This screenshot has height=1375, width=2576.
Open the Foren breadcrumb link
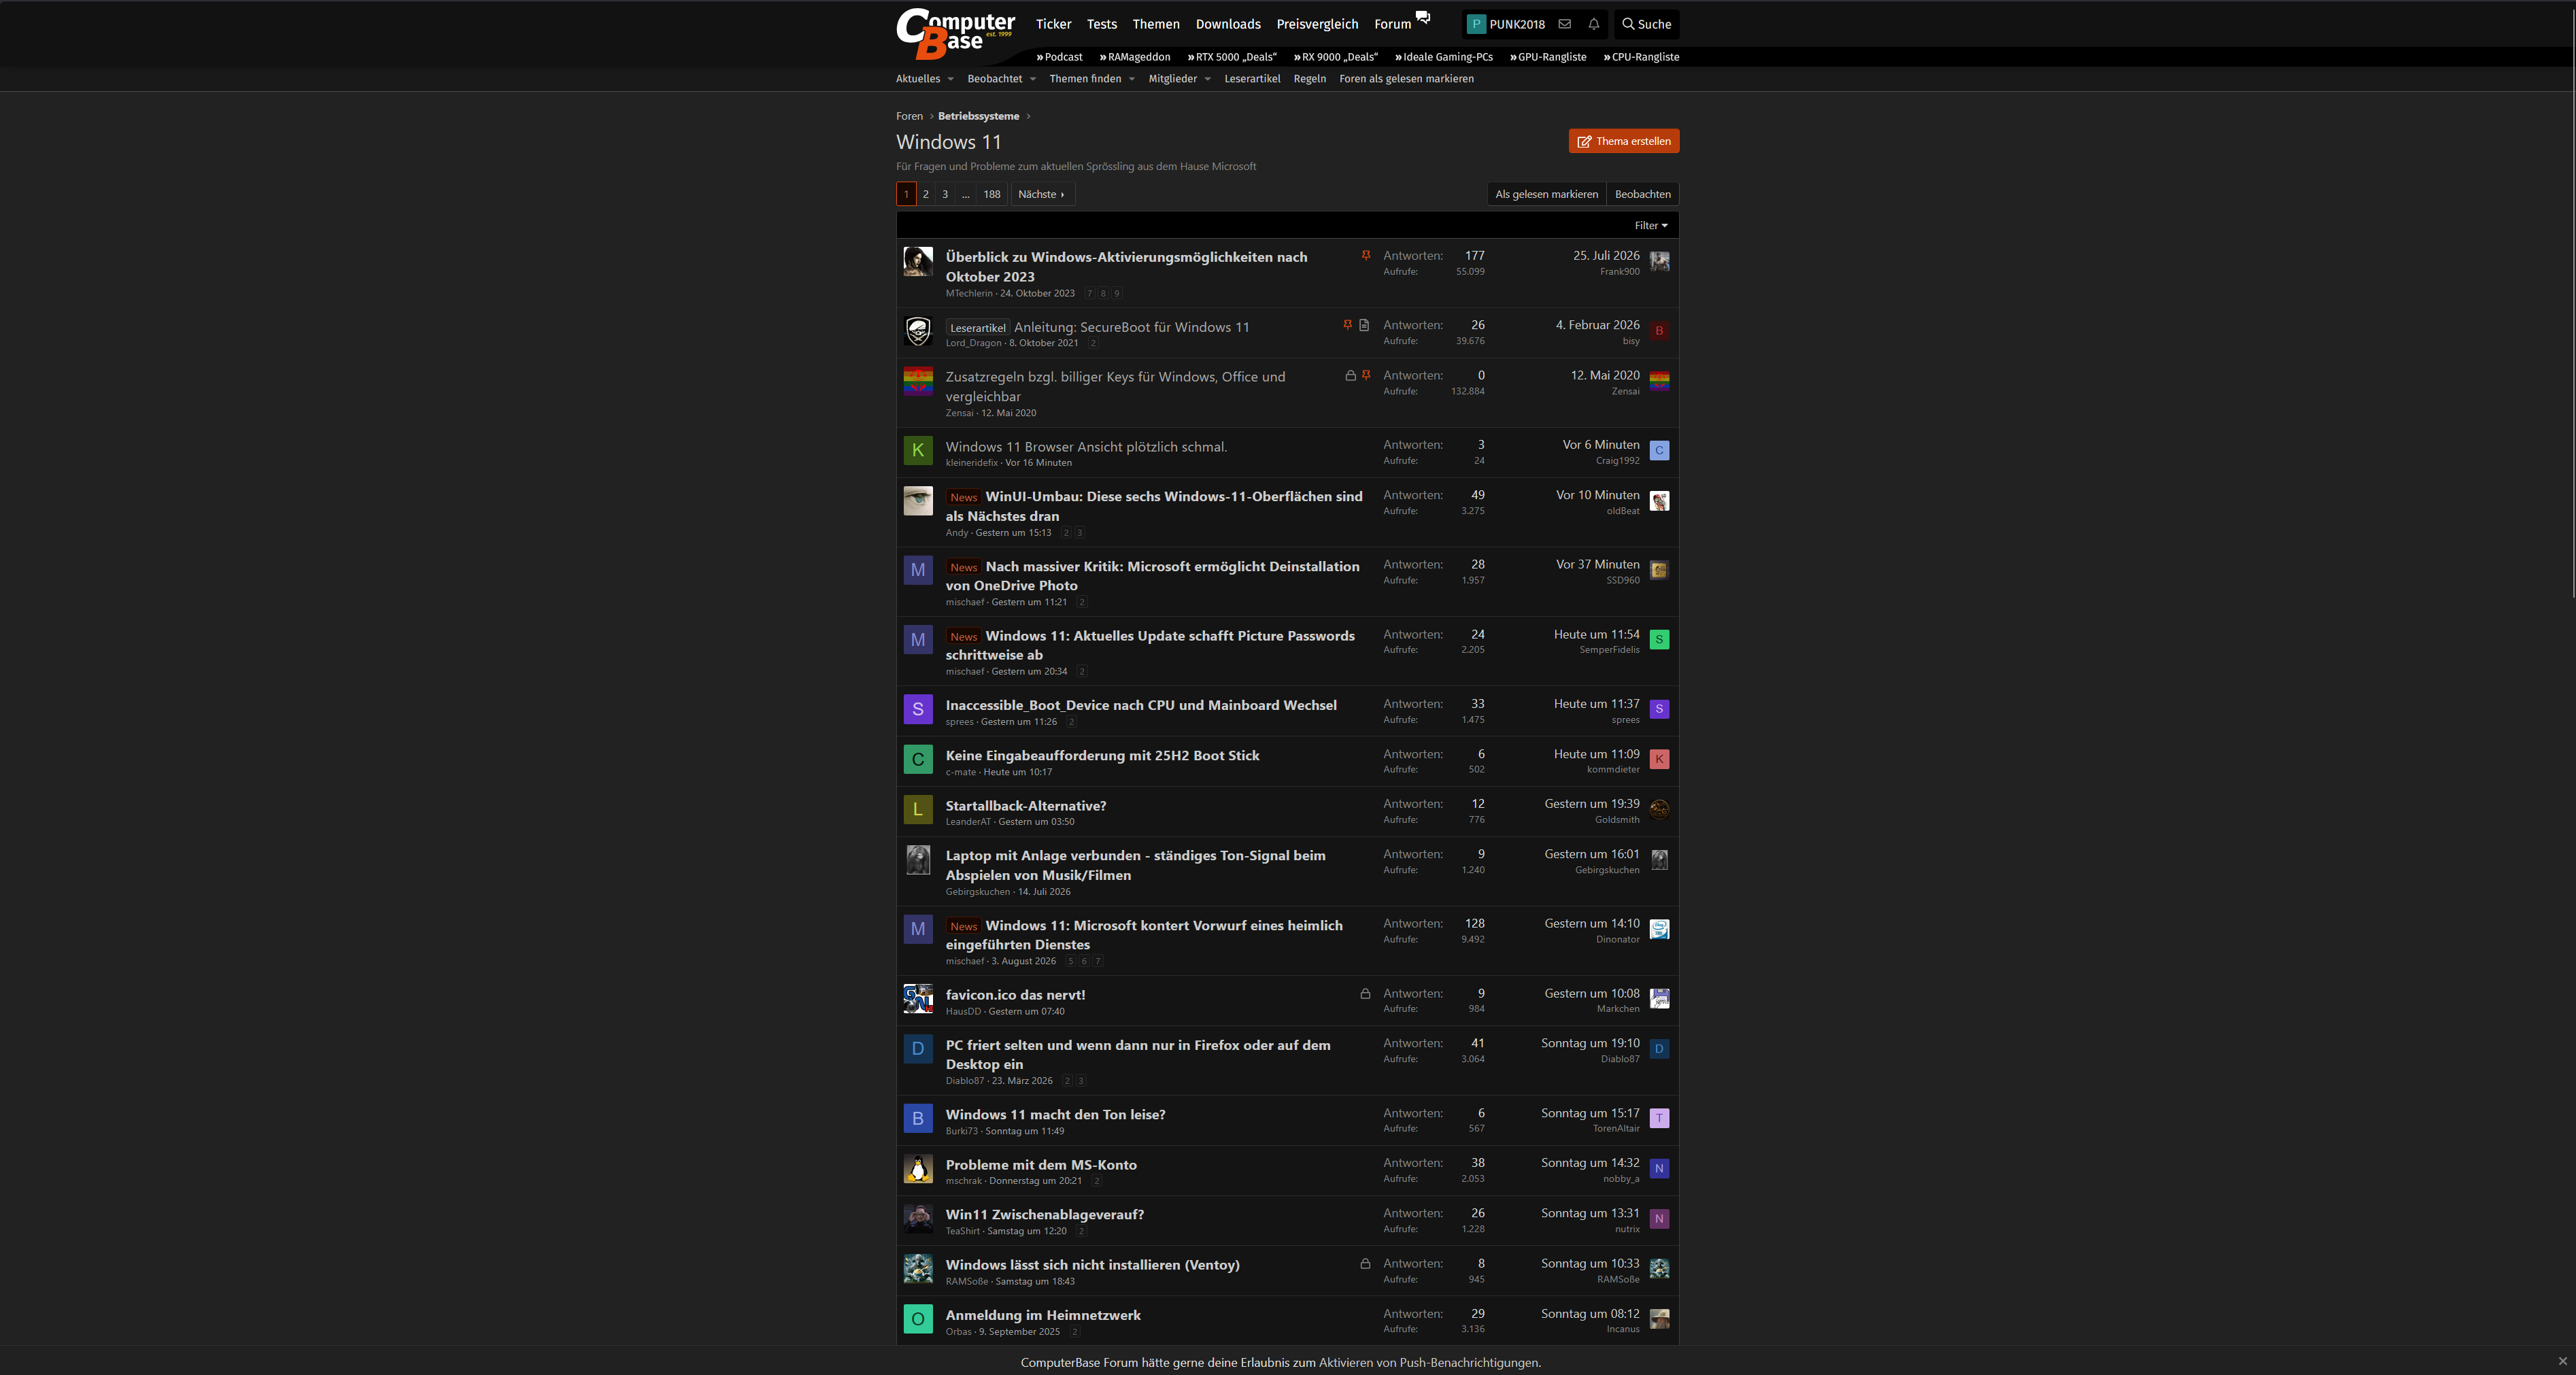pyautogui.click(x=910, y=116)
